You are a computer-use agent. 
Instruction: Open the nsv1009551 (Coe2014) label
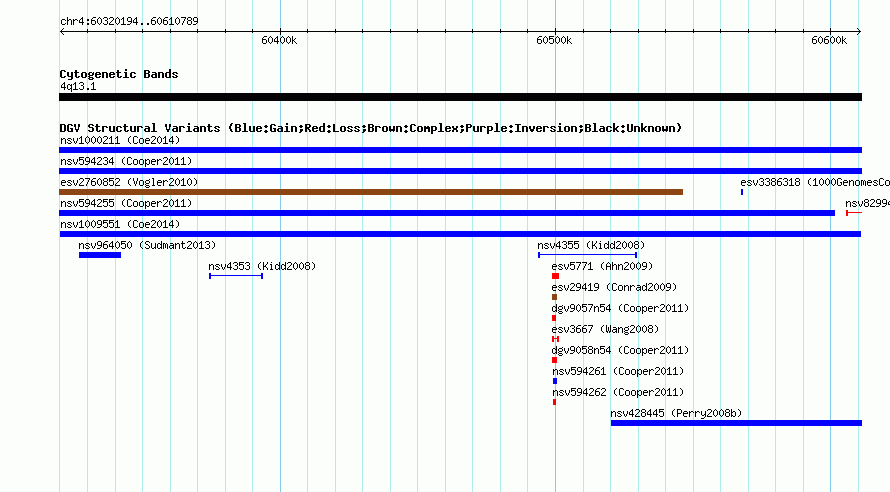click(x=120, y=224)
